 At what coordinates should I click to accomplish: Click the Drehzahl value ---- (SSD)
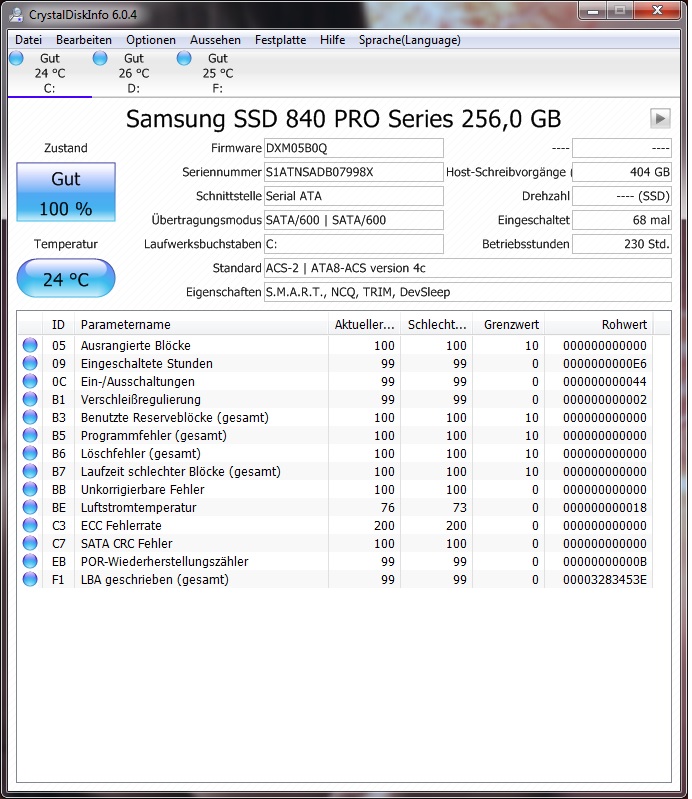point(622,196)
